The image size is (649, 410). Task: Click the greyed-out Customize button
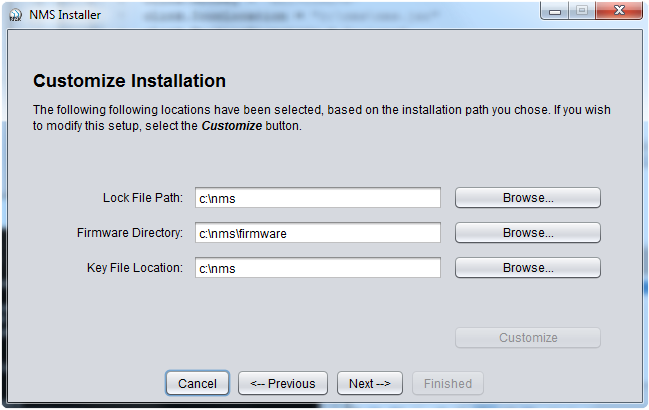(528, 338)
